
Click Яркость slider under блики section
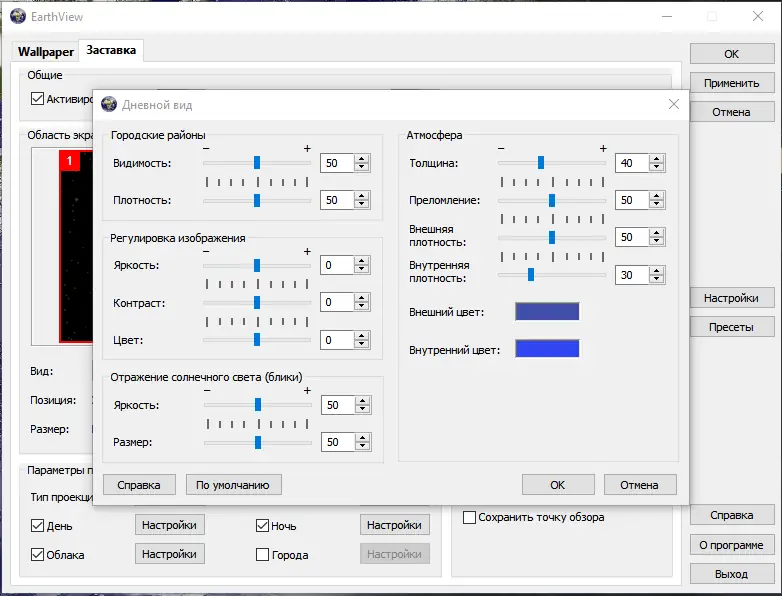258,404
